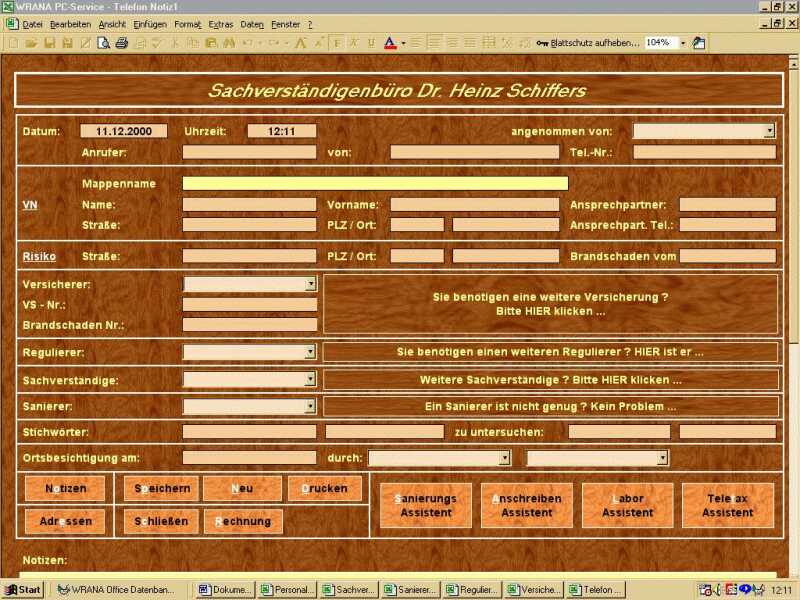Click the Undo arrow toolbar icon
Viewport: 800px width, 600px height.
pos(247,43)
